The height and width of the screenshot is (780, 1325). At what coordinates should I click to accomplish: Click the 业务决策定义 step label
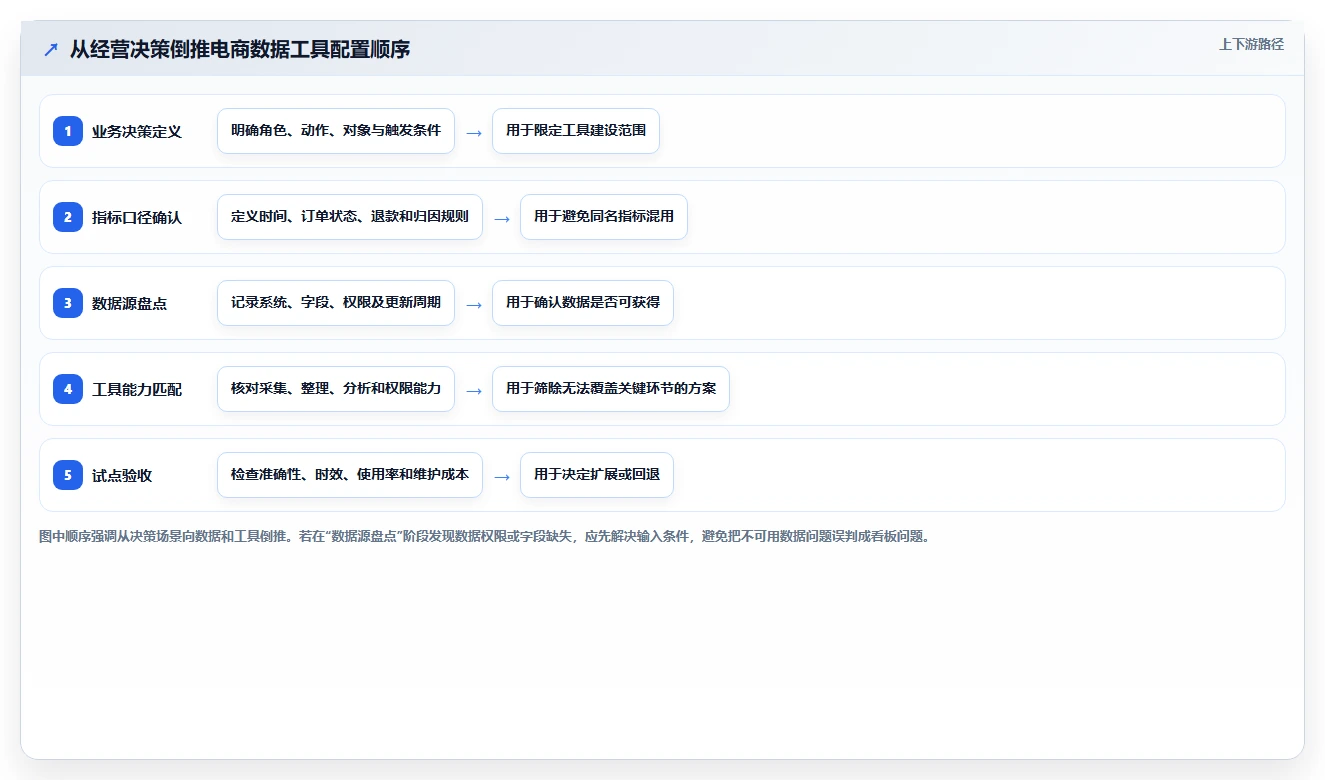(137, 131)
